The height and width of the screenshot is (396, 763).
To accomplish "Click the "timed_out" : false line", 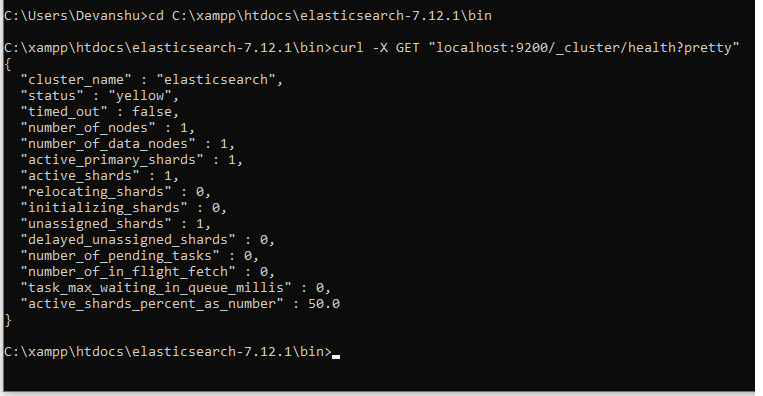I will [100, 112].
